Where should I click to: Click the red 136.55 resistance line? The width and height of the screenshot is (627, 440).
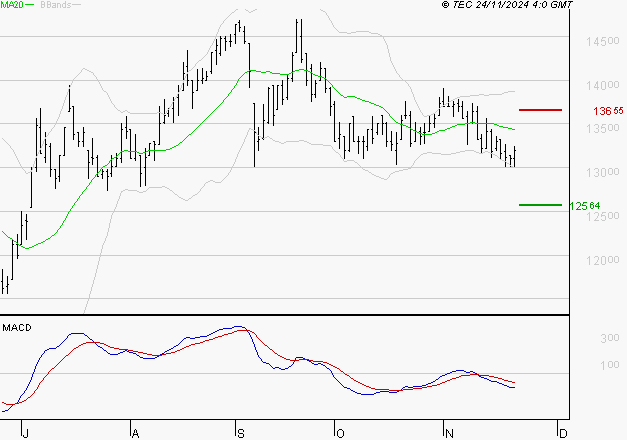(540, 110)
